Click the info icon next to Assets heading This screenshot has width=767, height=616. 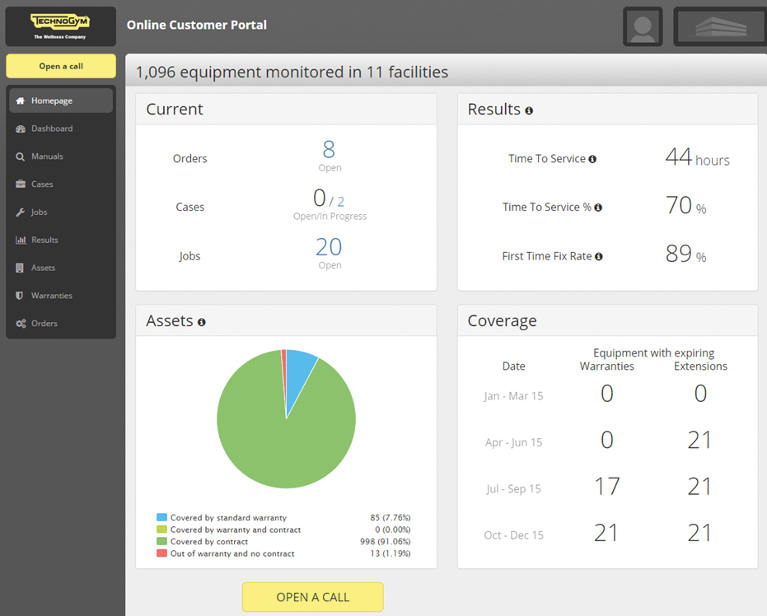coord(202,322)
